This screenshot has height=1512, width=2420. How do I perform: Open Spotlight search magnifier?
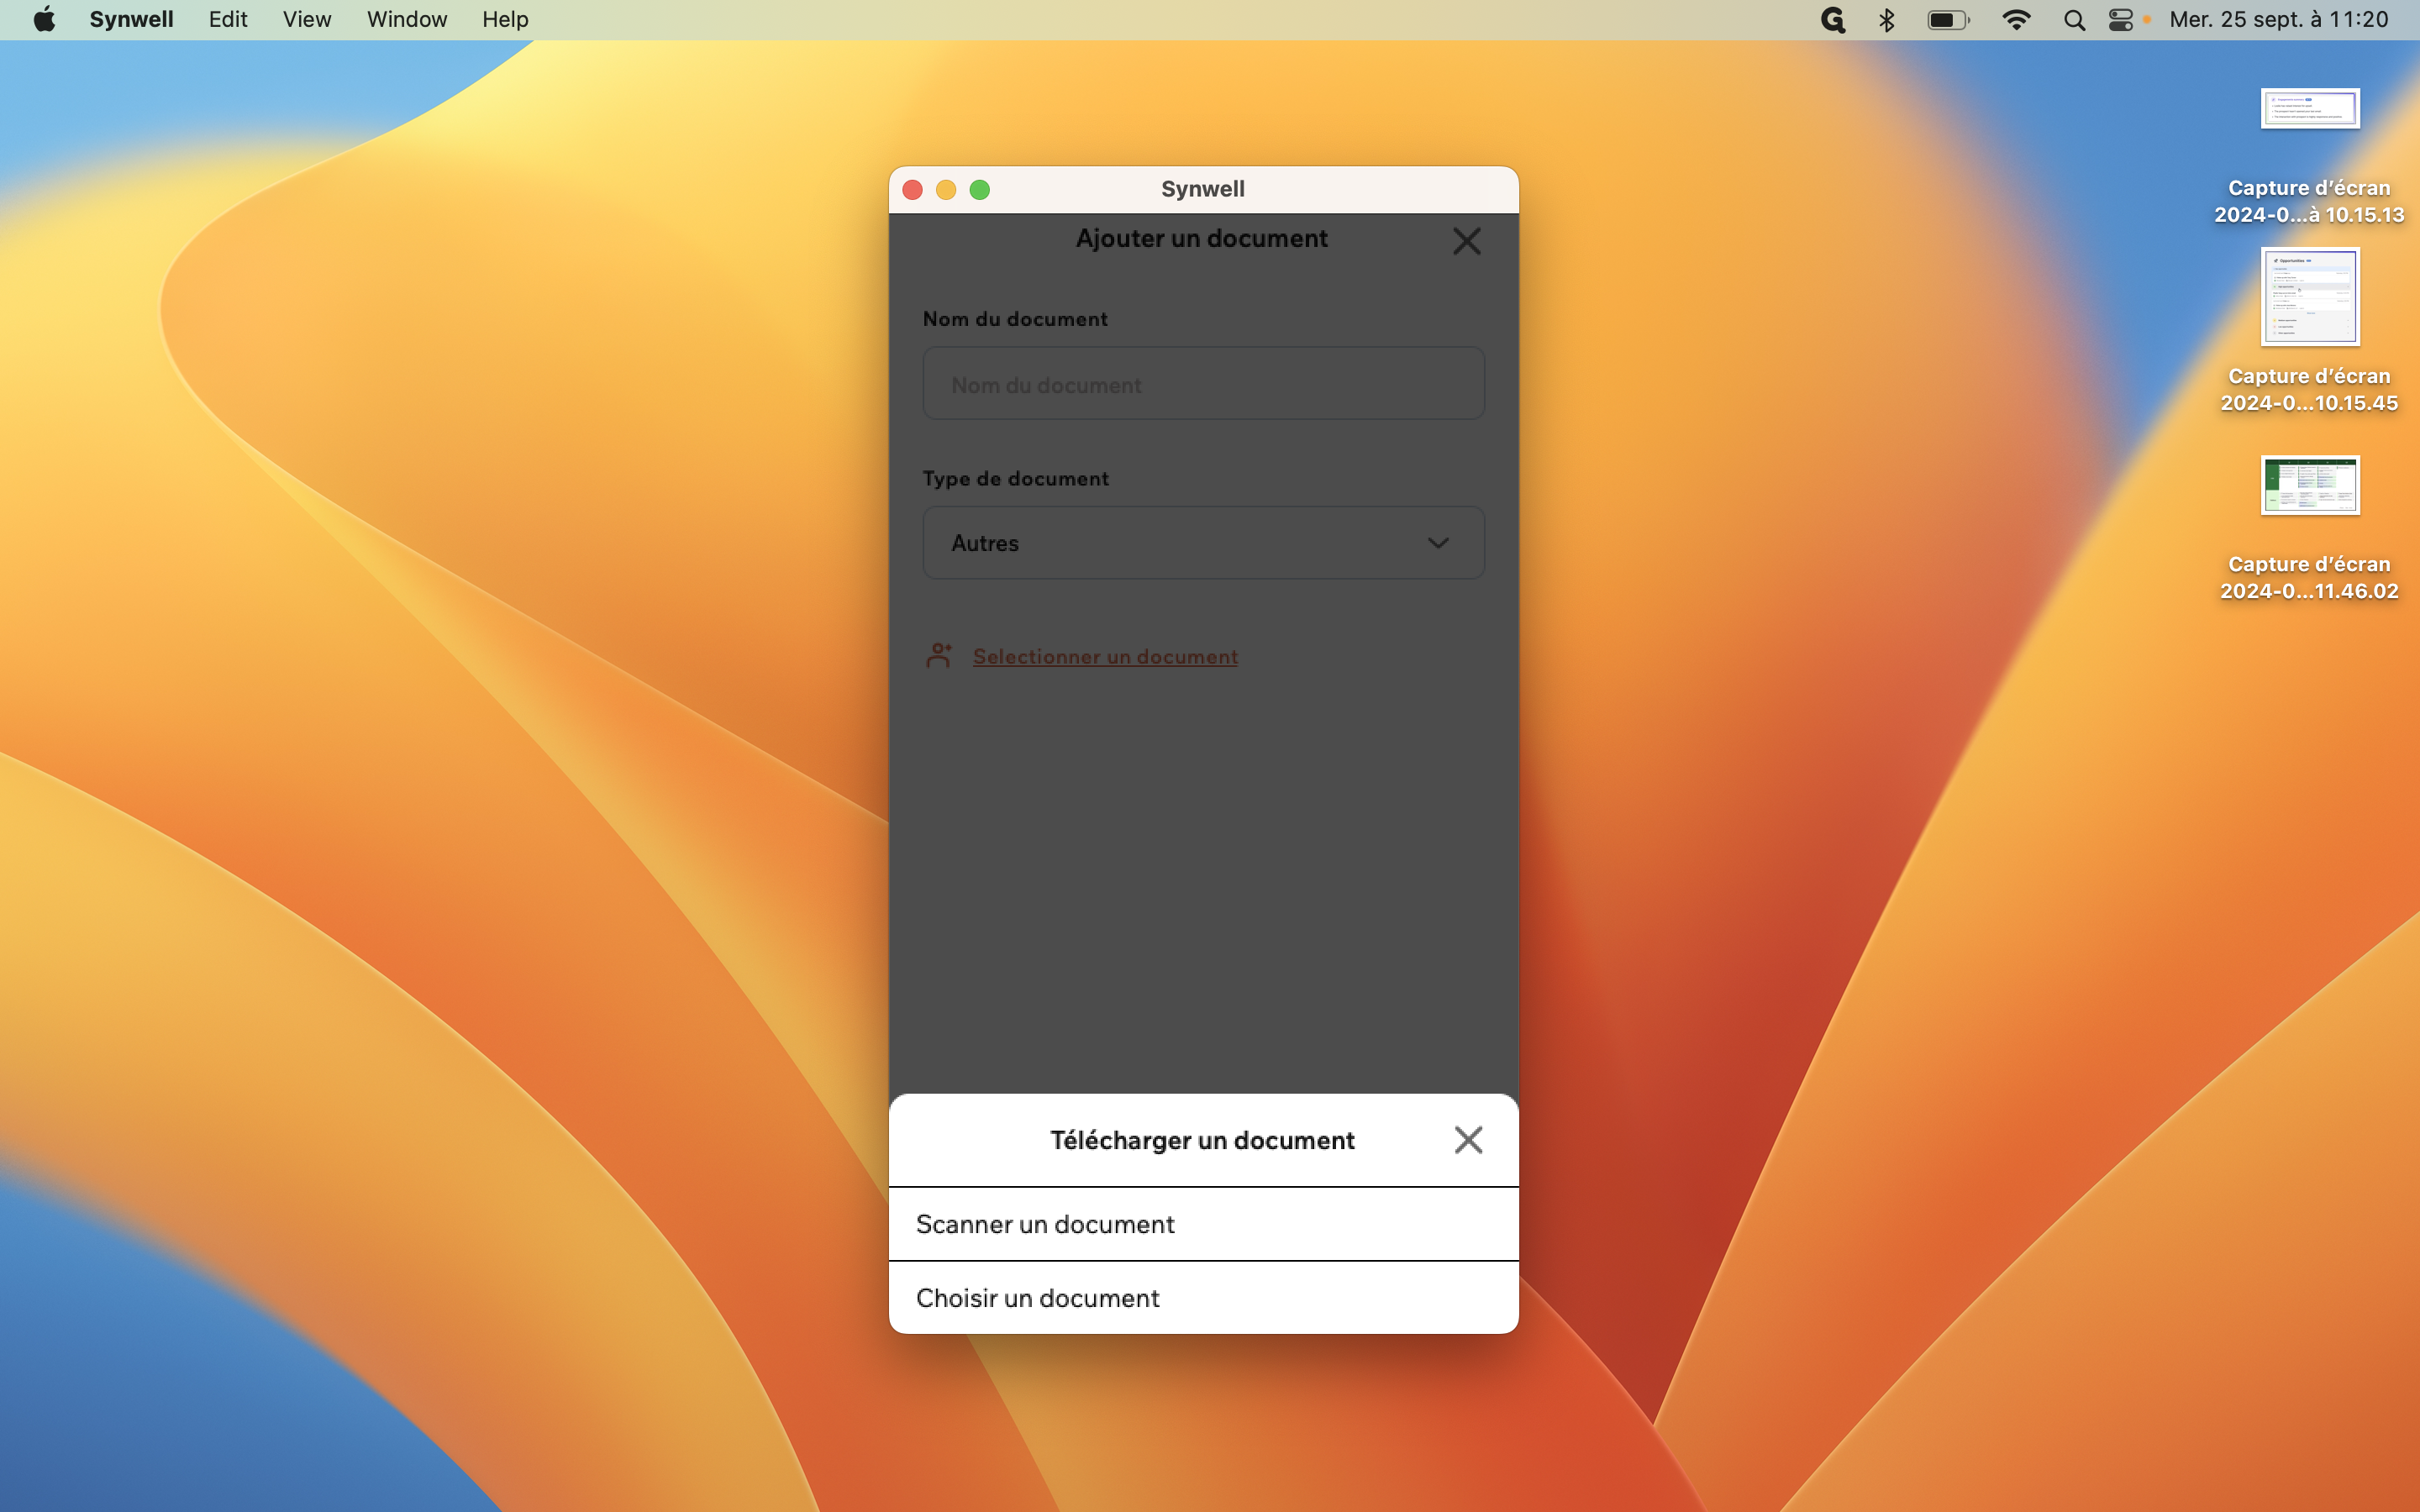[2074, 20]
